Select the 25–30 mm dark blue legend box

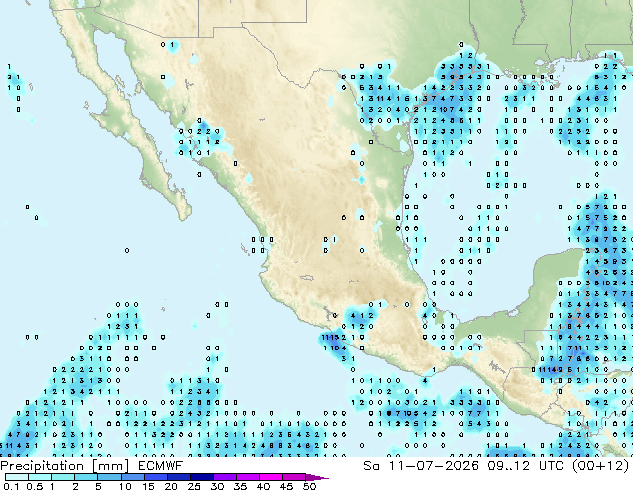201,477
